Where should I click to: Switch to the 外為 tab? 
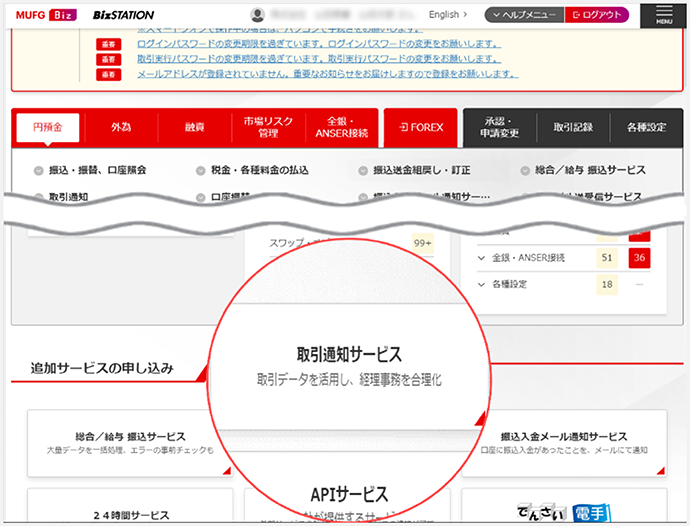[x=121, y=128]
